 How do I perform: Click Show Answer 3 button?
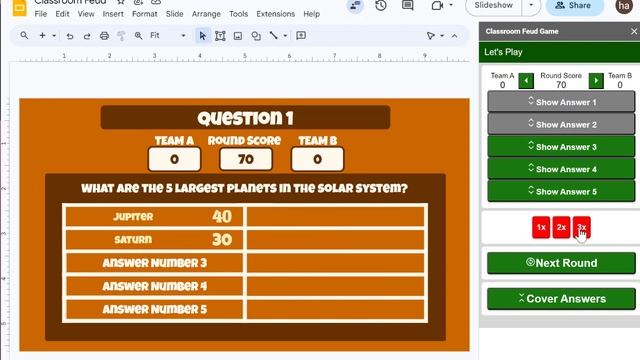coord(561,147)
